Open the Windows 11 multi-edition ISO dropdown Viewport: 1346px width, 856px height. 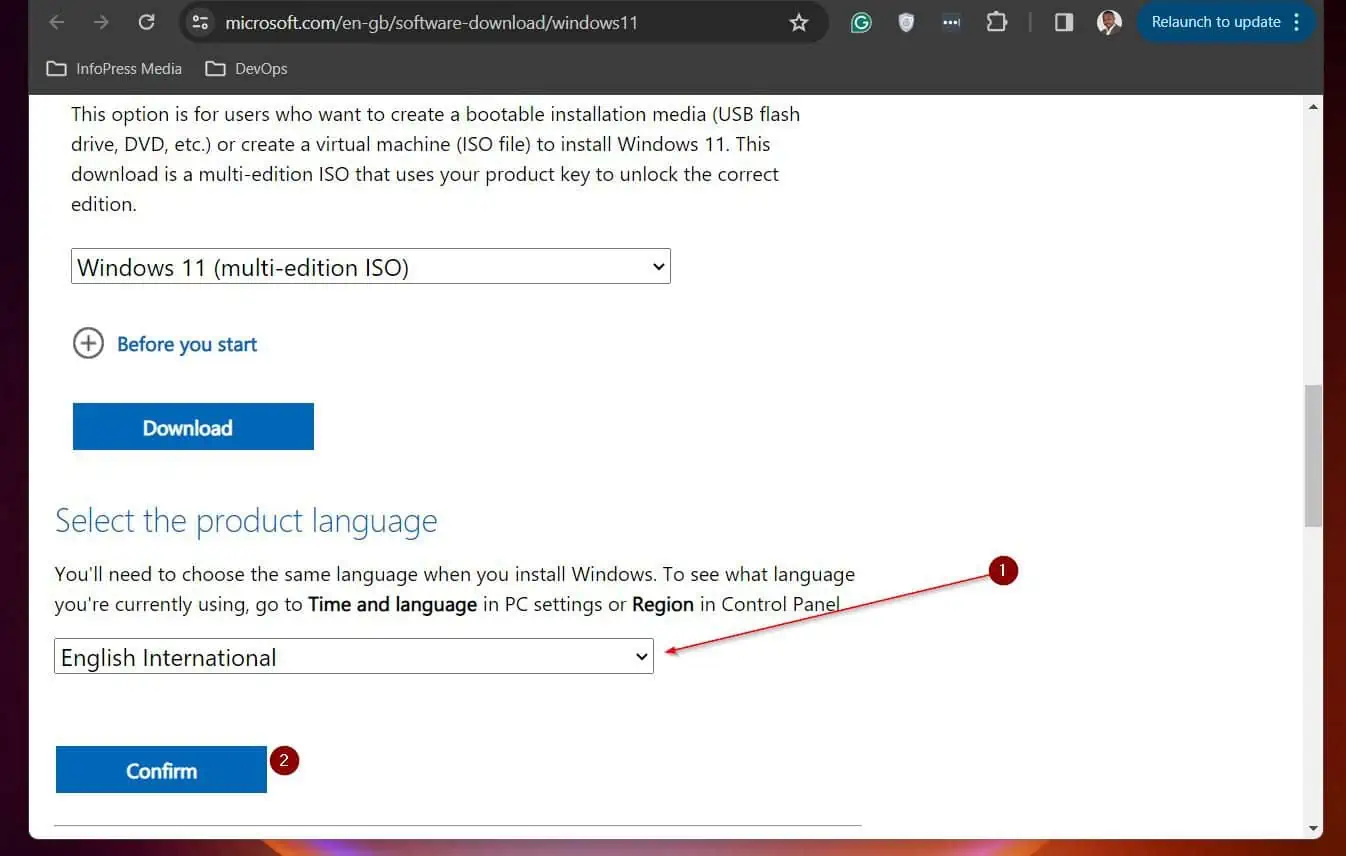(x=371, y=267)
